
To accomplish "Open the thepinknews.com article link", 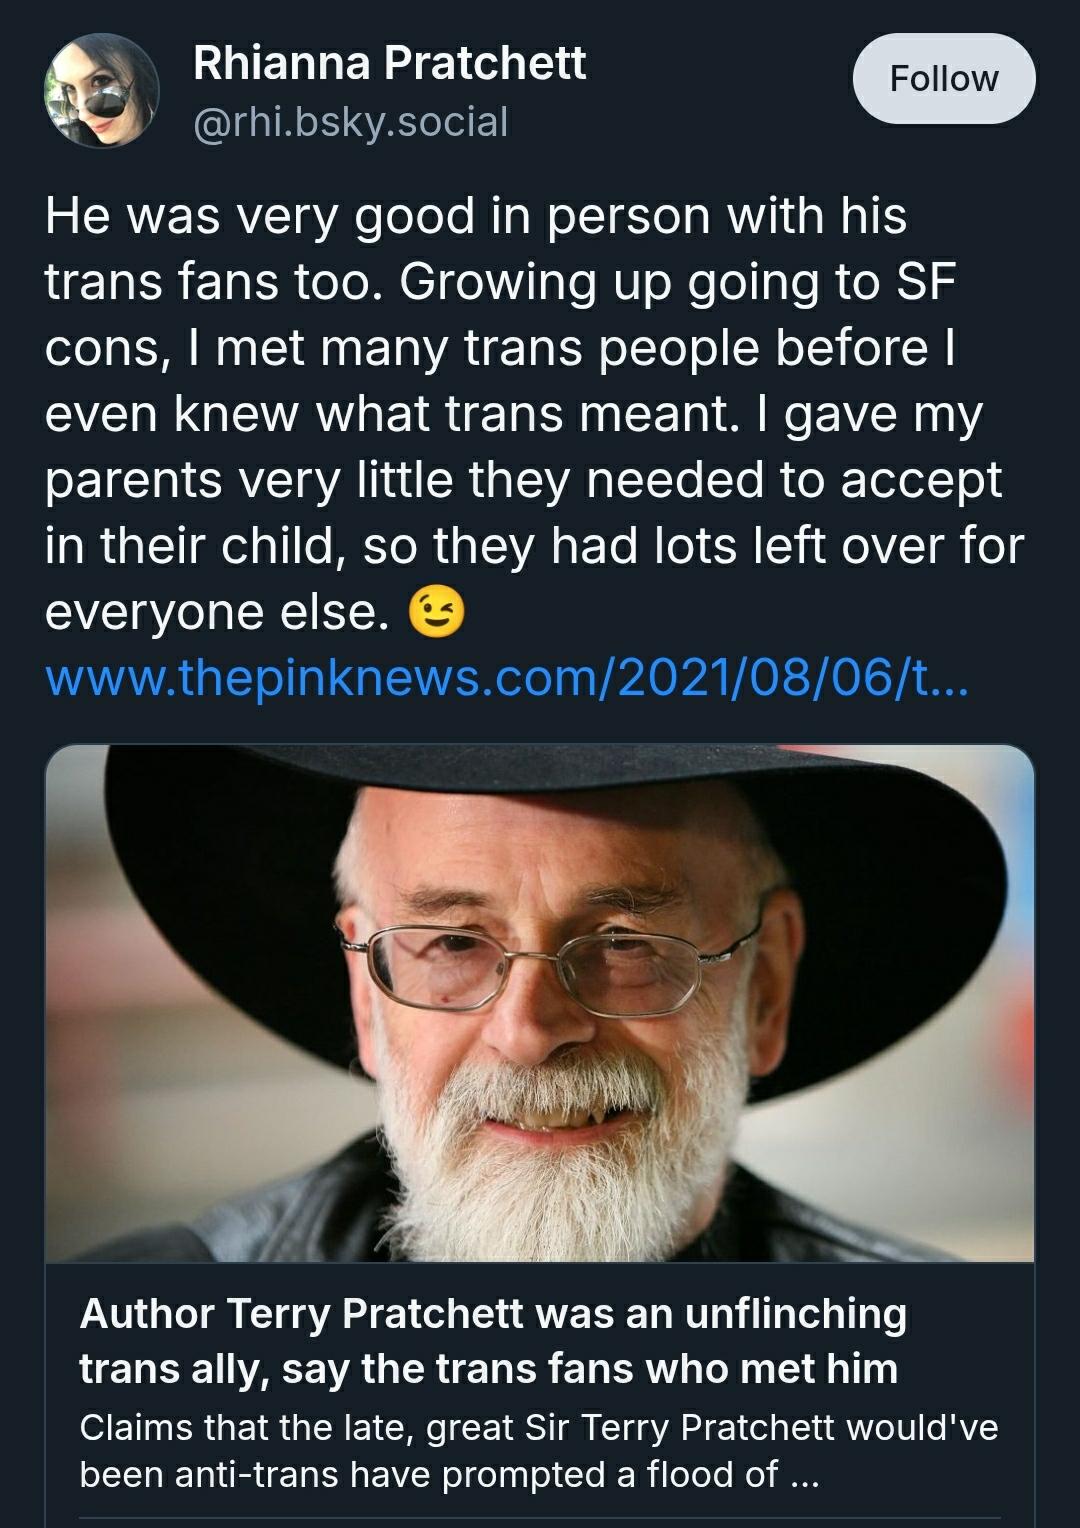I will [507, 681].
